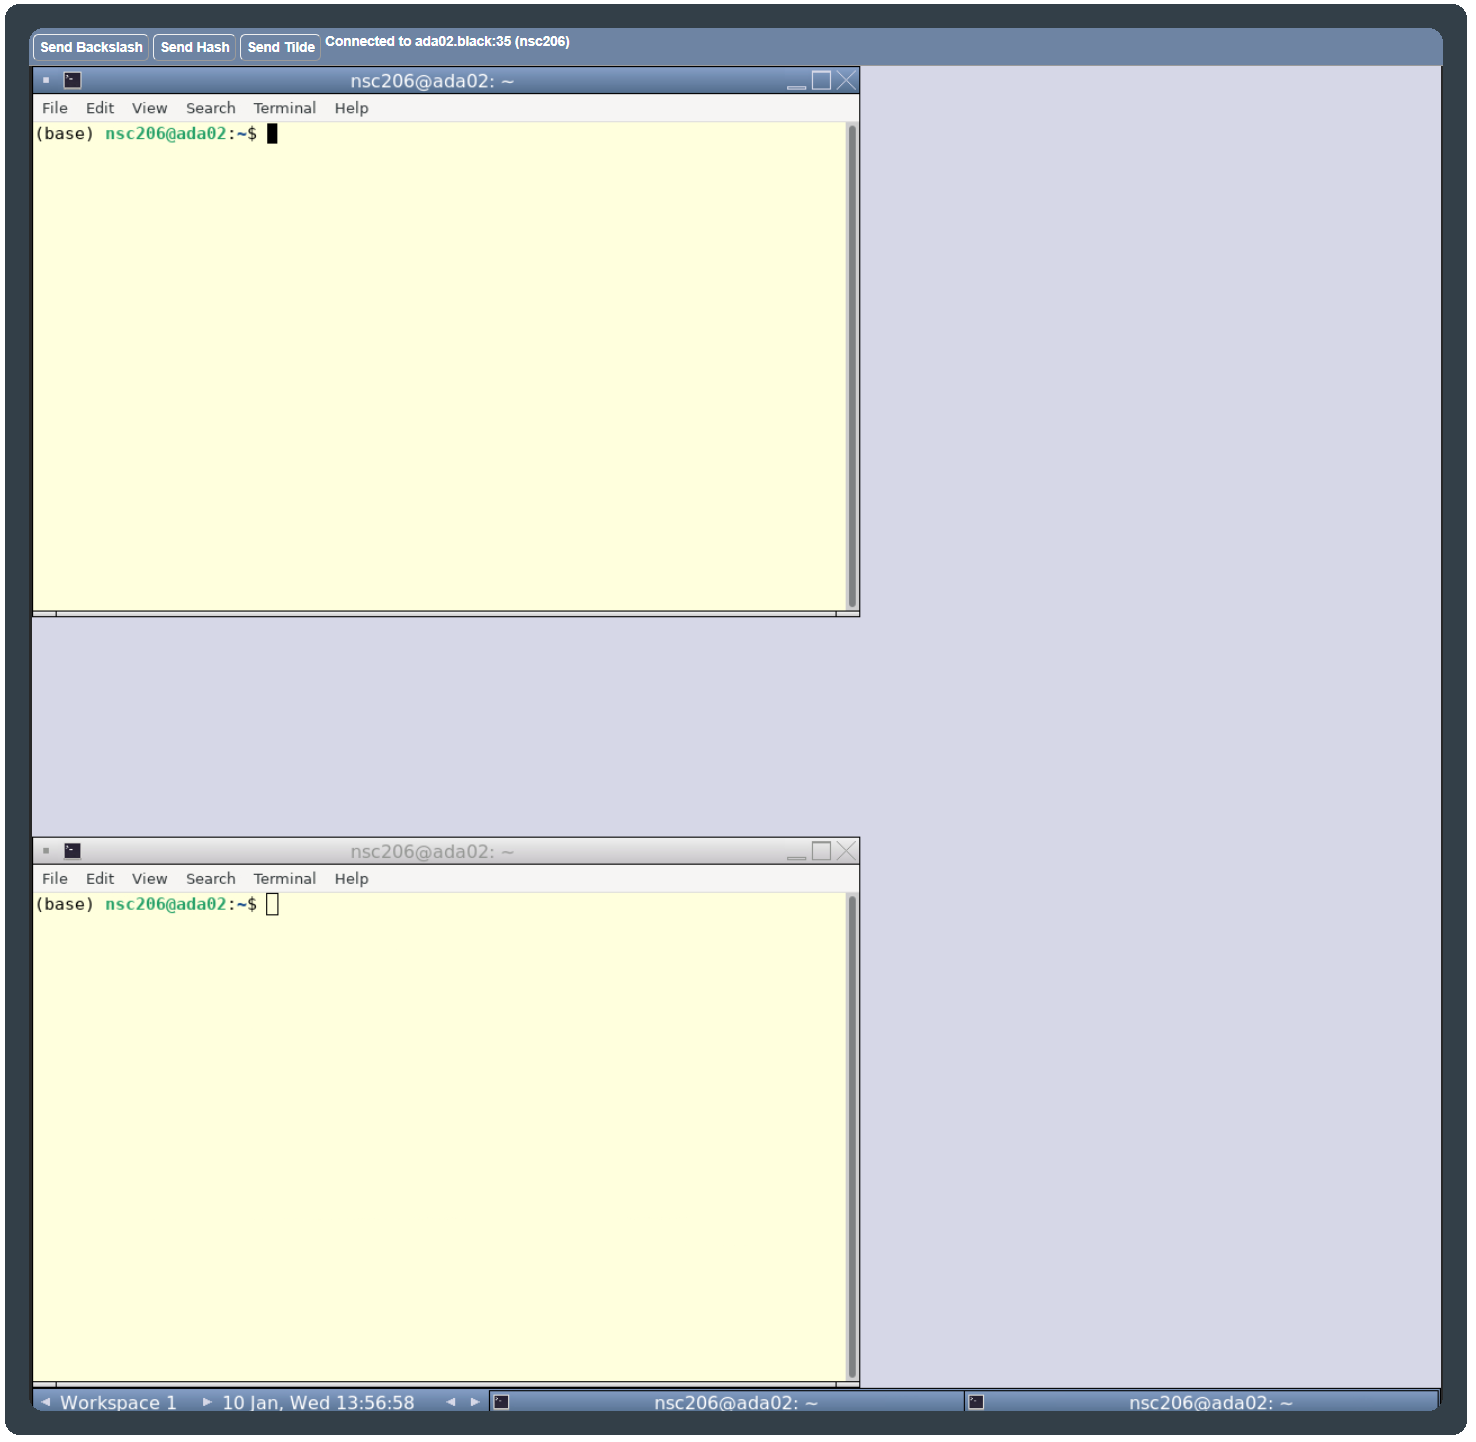Minimize the top terminal window
This screenshot has width=1476, height=1442.
pos(797,81)
